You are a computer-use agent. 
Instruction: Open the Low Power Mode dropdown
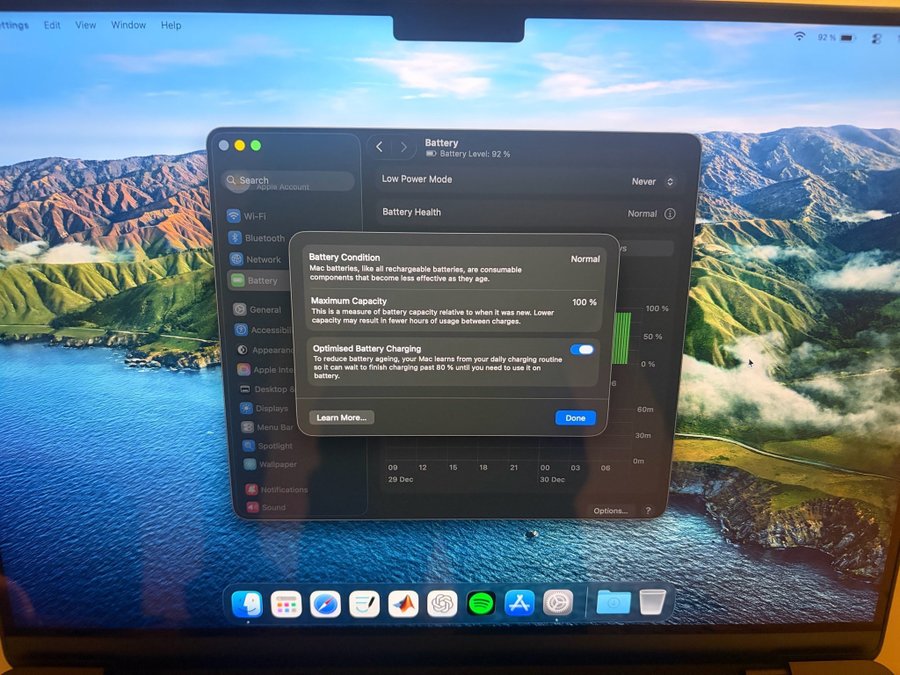[653, 182]
